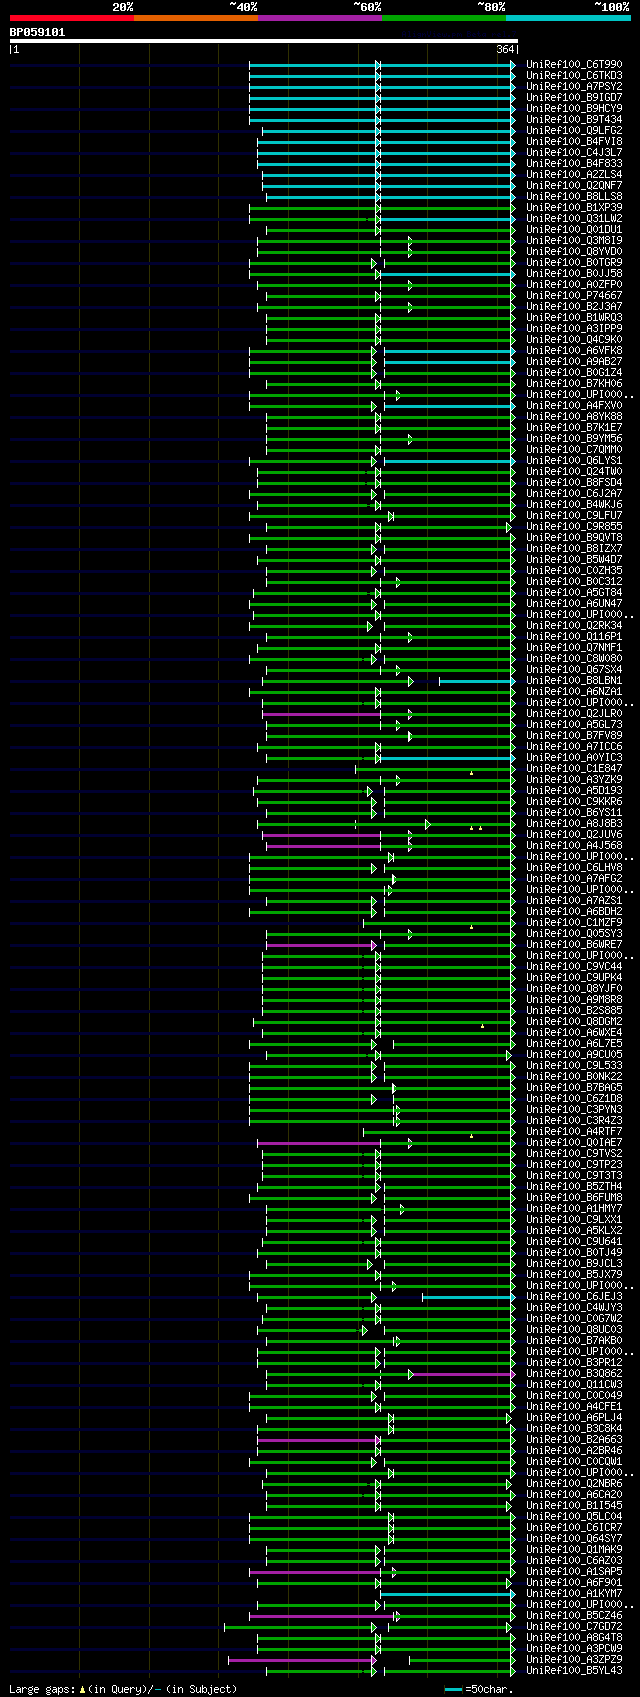Select hit label UniRef100_B0C312
The height and width of the screenshot is (1697, 640).
click(x=574, y=581)
